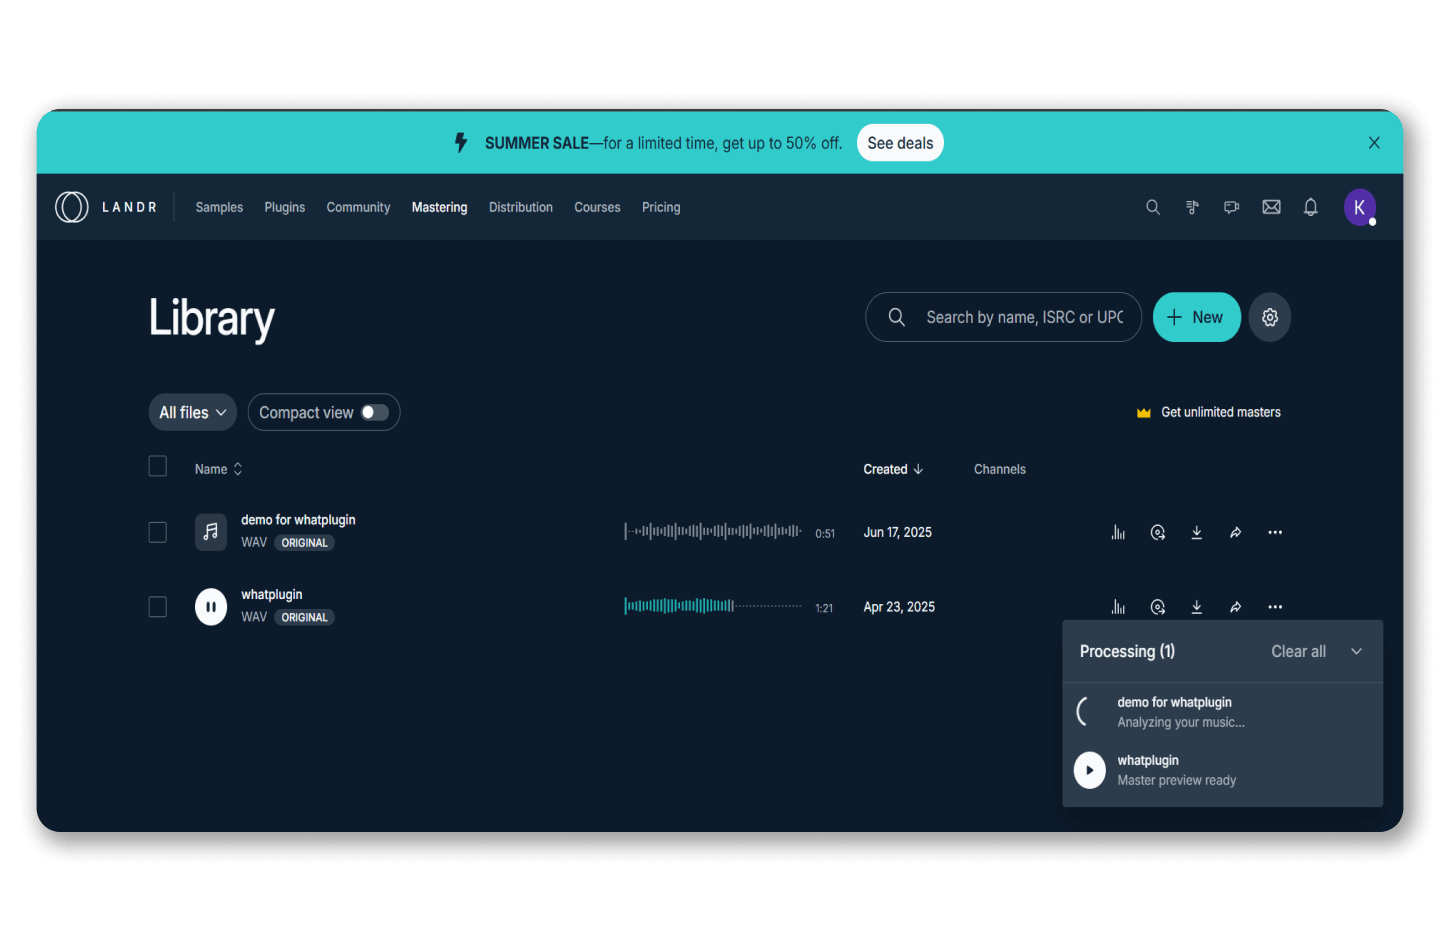Go to the Mastering section
Image resolution: width=1440 pixels, height=934 pixels.
[440, 207]
